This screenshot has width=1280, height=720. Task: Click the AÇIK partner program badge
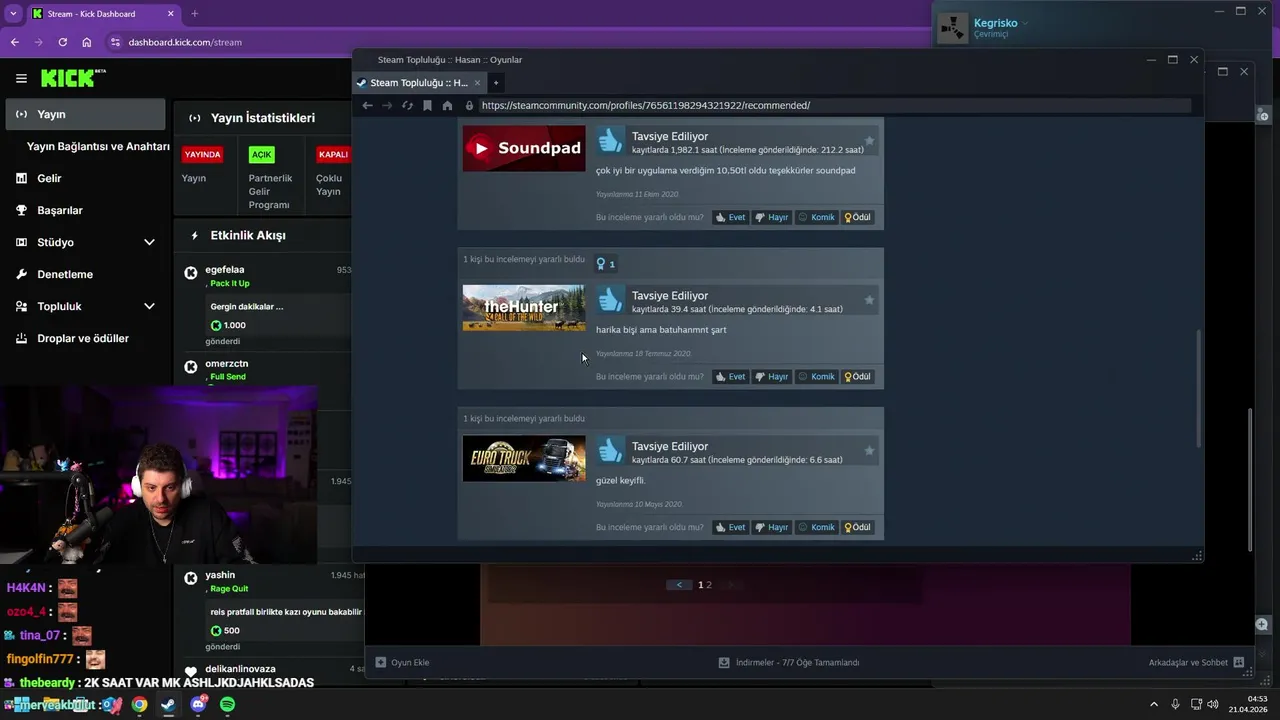tap(262, 155)
